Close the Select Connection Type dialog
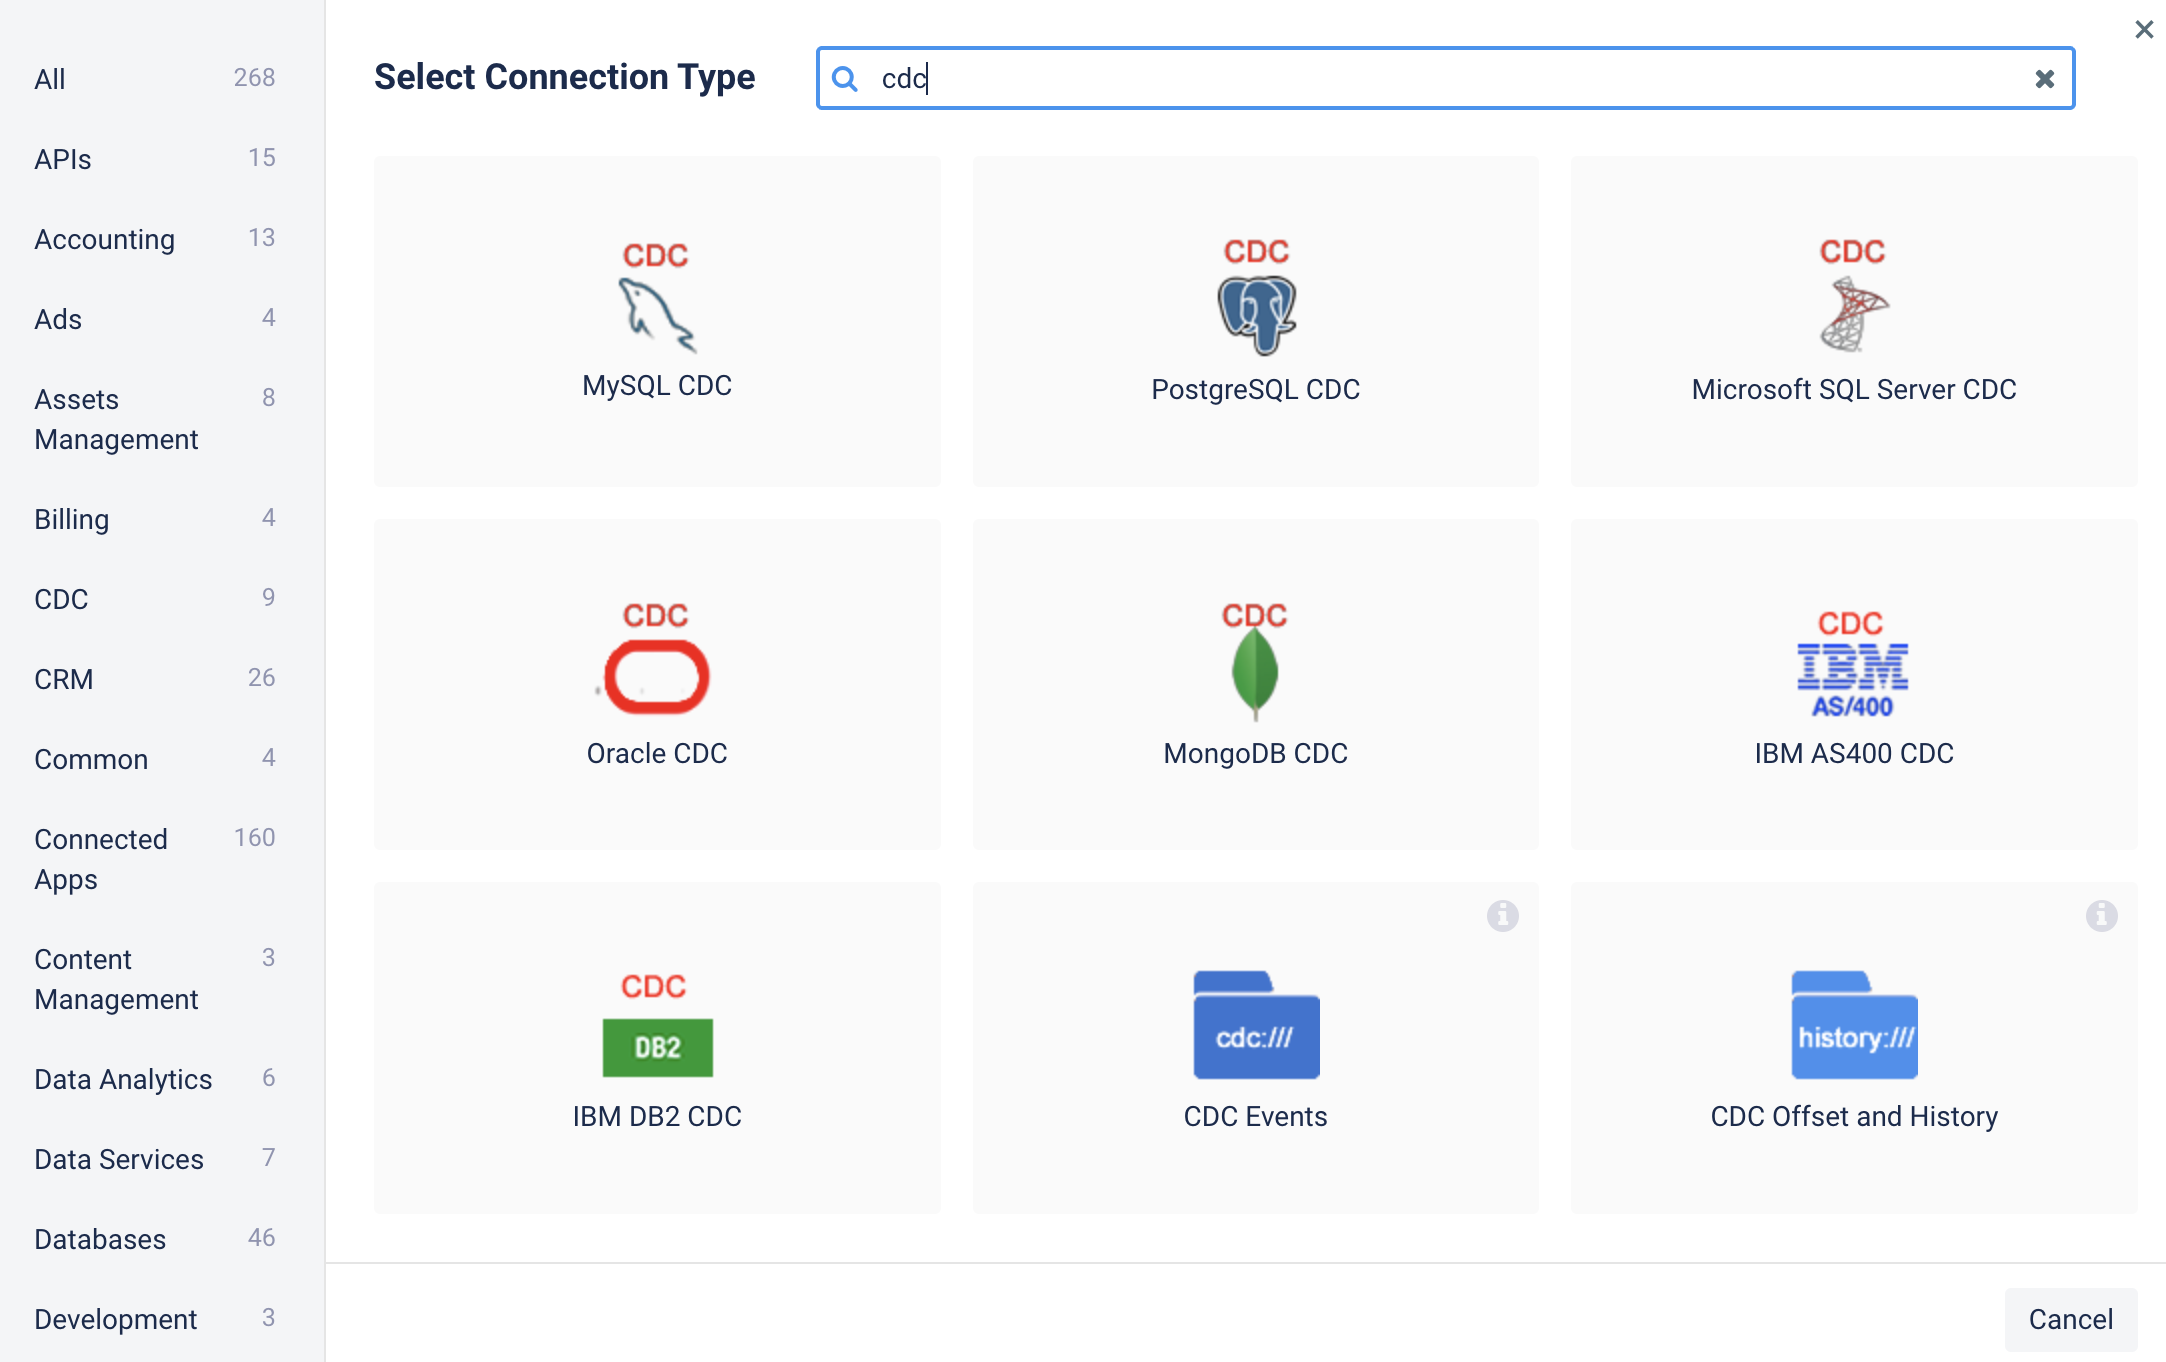This screenshot has height=1362, width=2166. click(x=2144, y=29)
